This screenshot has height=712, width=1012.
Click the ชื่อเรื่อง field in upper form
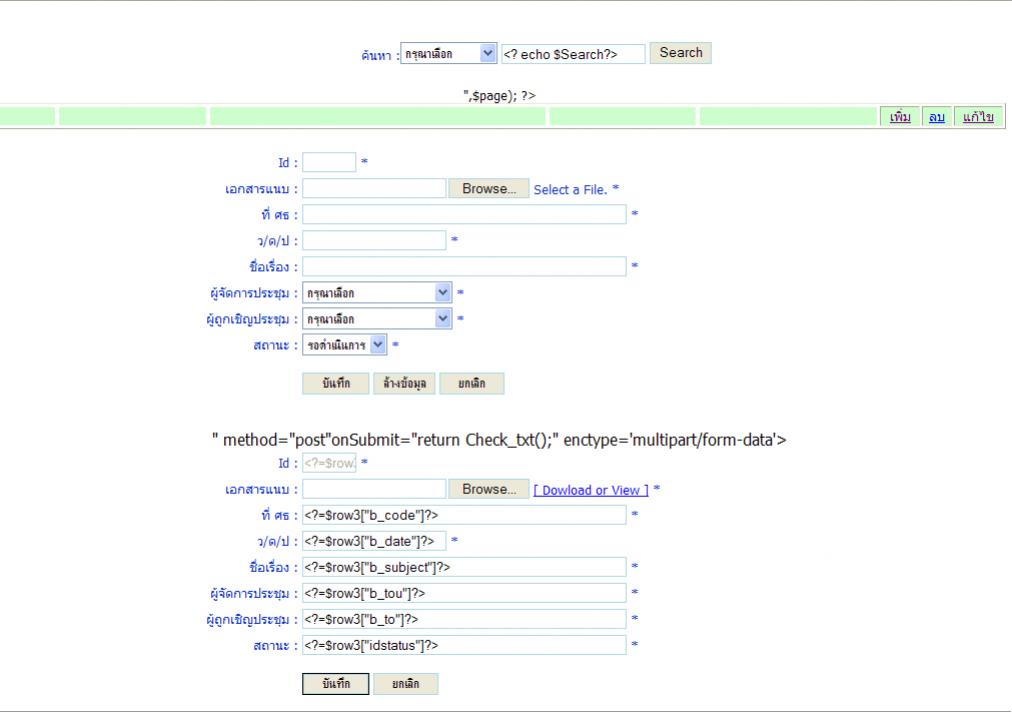[x=464, y=266]
